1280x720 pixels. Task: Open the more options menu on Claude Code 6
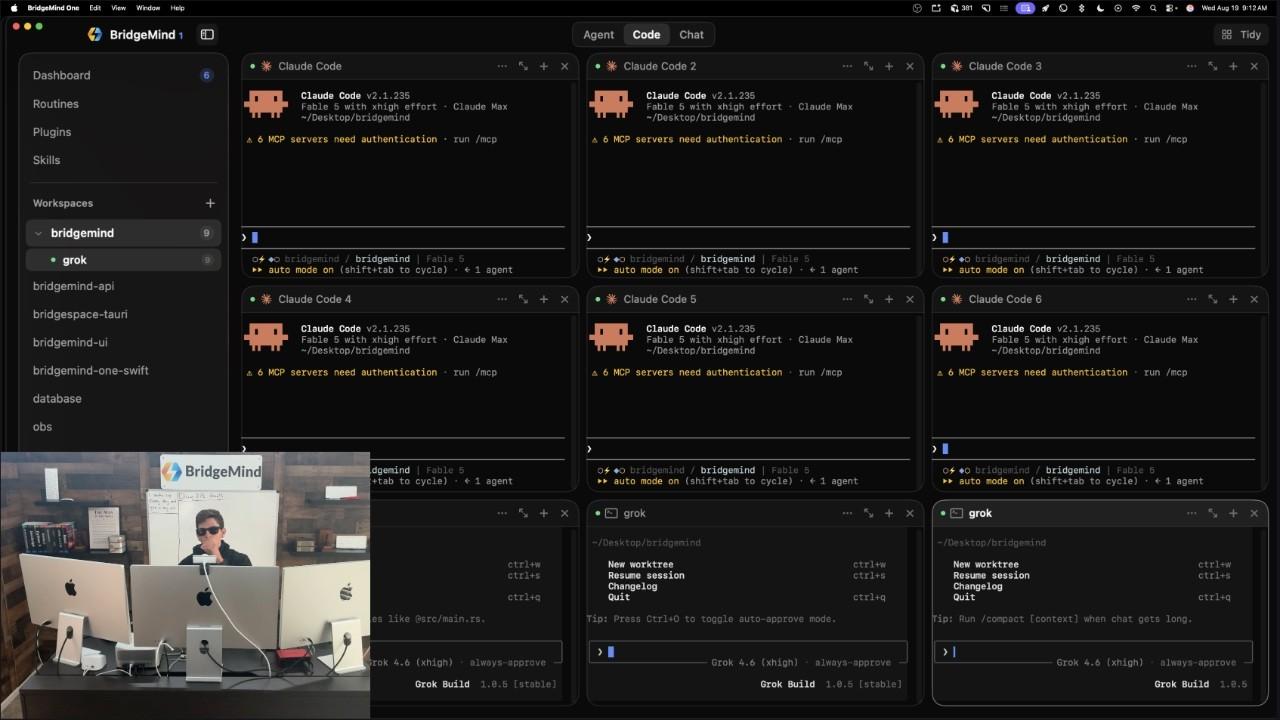[1192, 299]
